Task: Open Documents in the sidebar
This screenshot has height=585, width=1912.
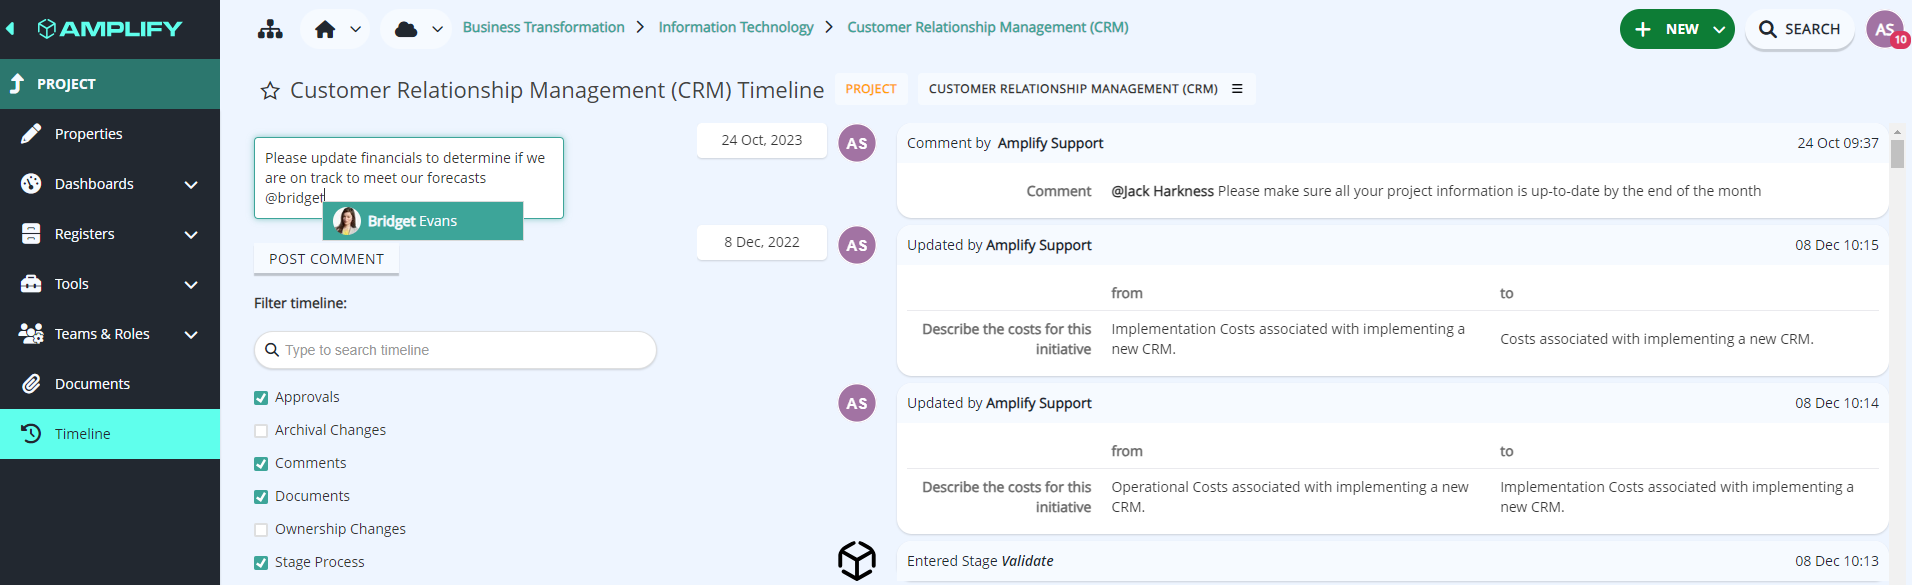Action: tap(110, 384)
